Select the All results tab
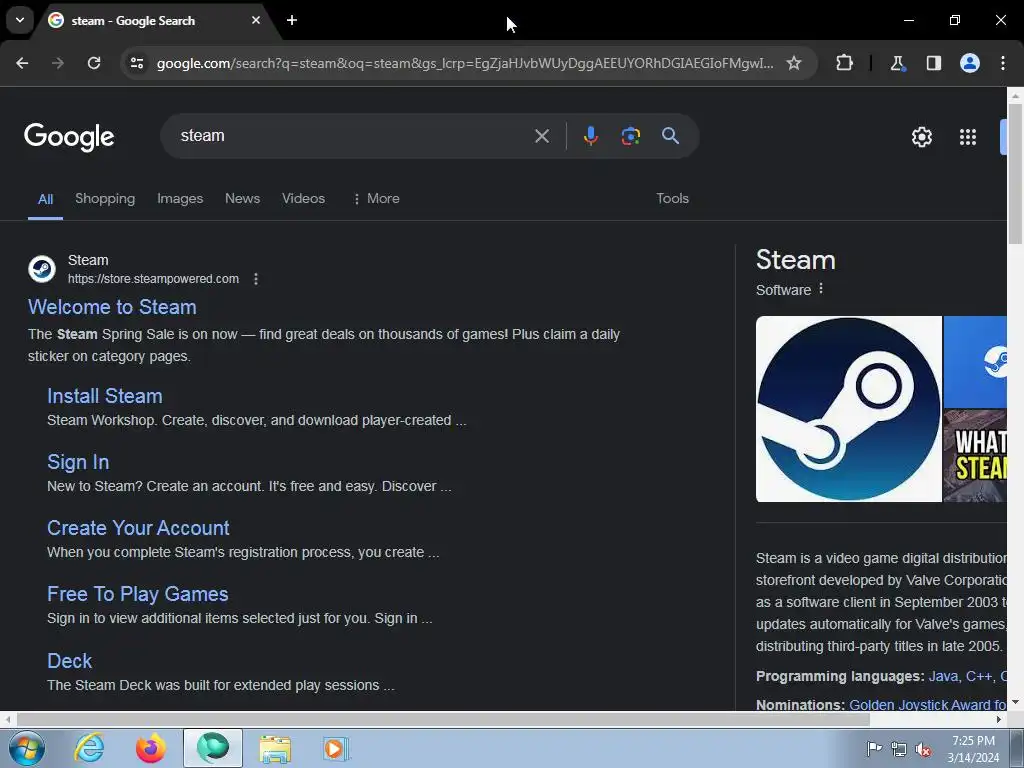The width and height of the screenshot is (1024, 768). (x=45, y=199)
